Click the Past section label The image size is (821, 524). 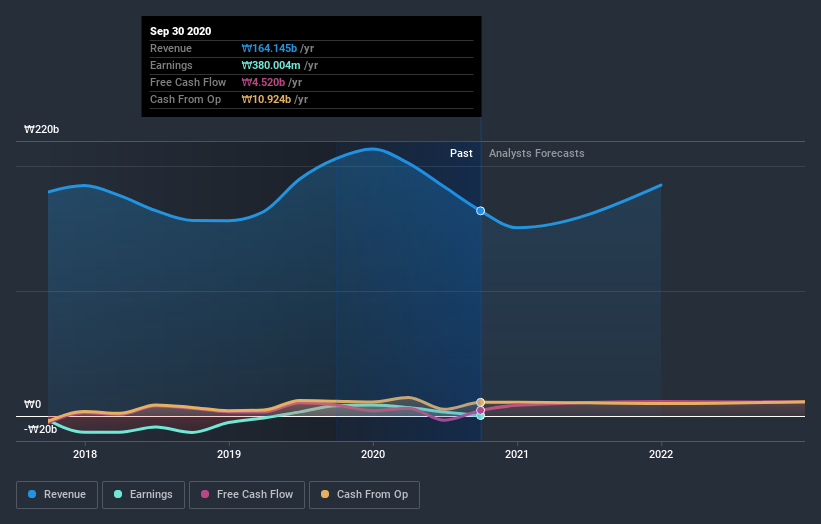pos(461,153)
